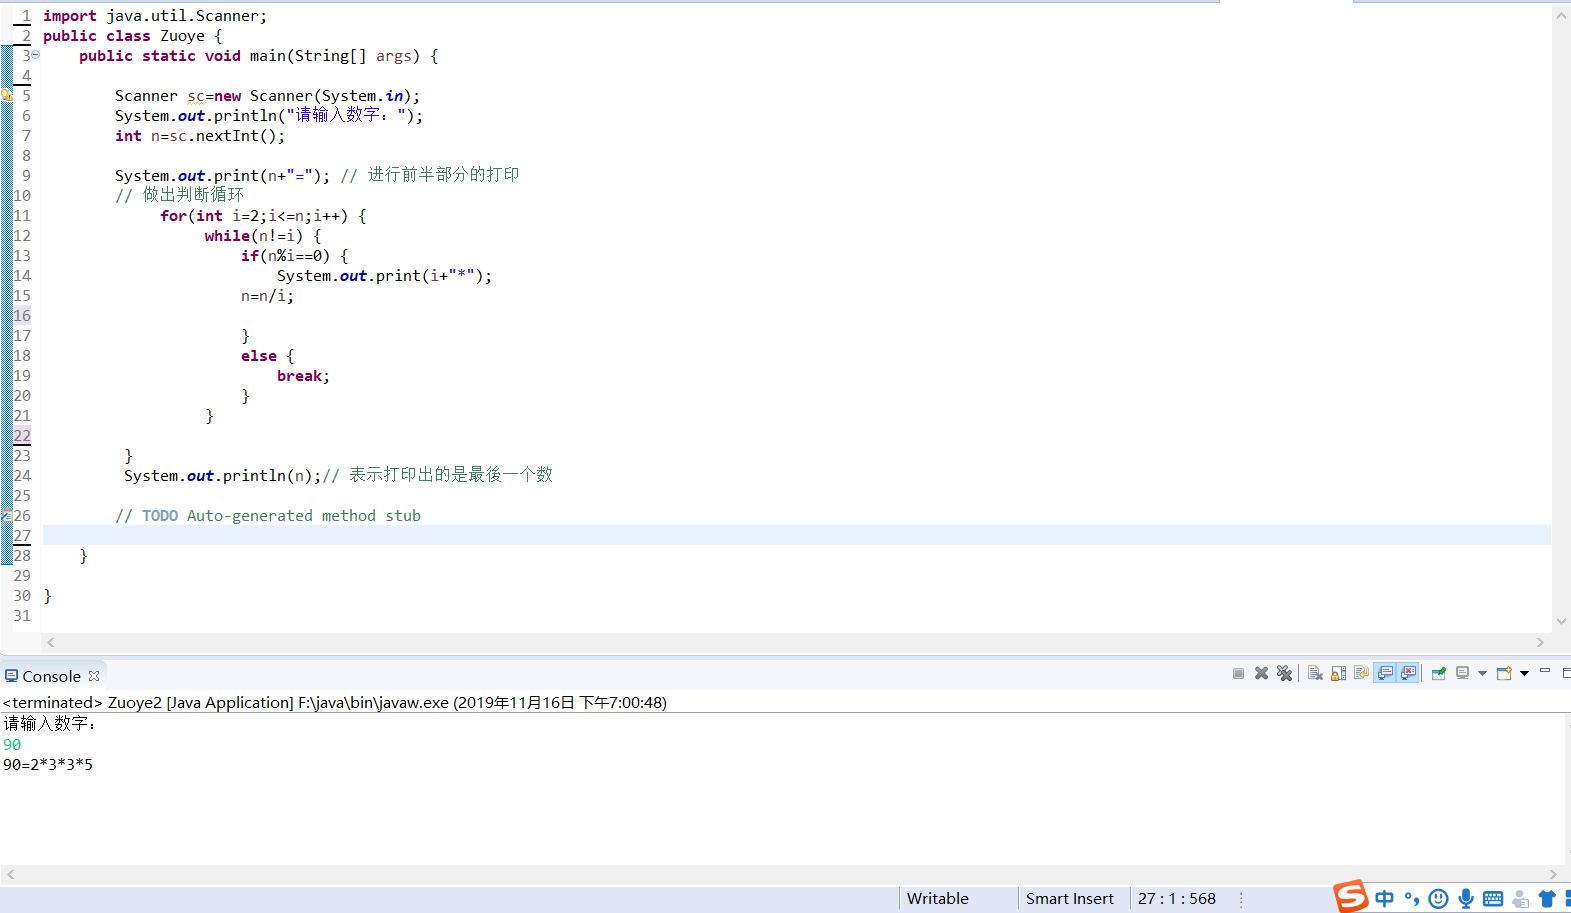1571x913 pixels.
Task: Click the microphone voice input icon
Action: (1465, 898)
